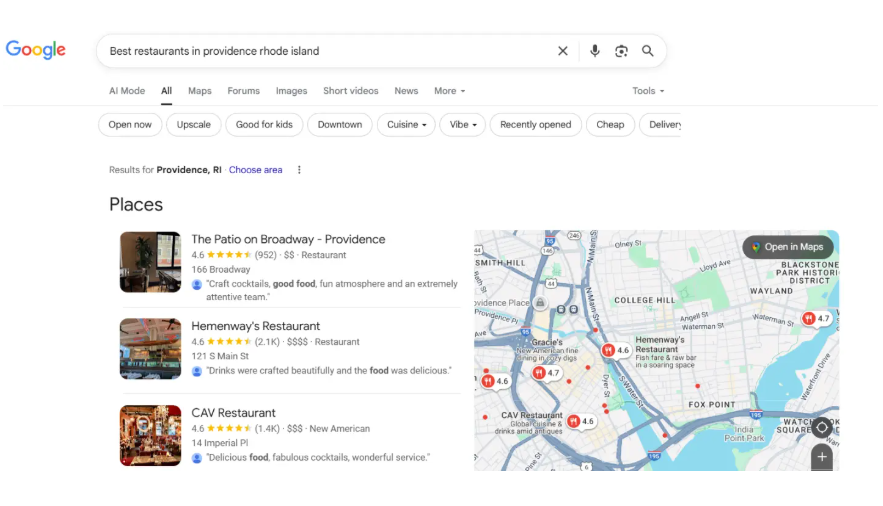883x506 pixels.
Task: Click The Patio on Broadway thumbnail photo
Action: (x=150, y=262)
